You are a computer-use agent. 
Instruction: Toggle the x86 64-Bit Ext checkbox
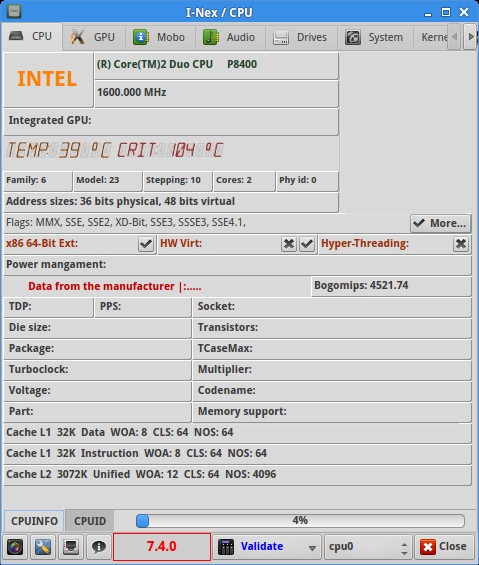click(x=146, y=244)
